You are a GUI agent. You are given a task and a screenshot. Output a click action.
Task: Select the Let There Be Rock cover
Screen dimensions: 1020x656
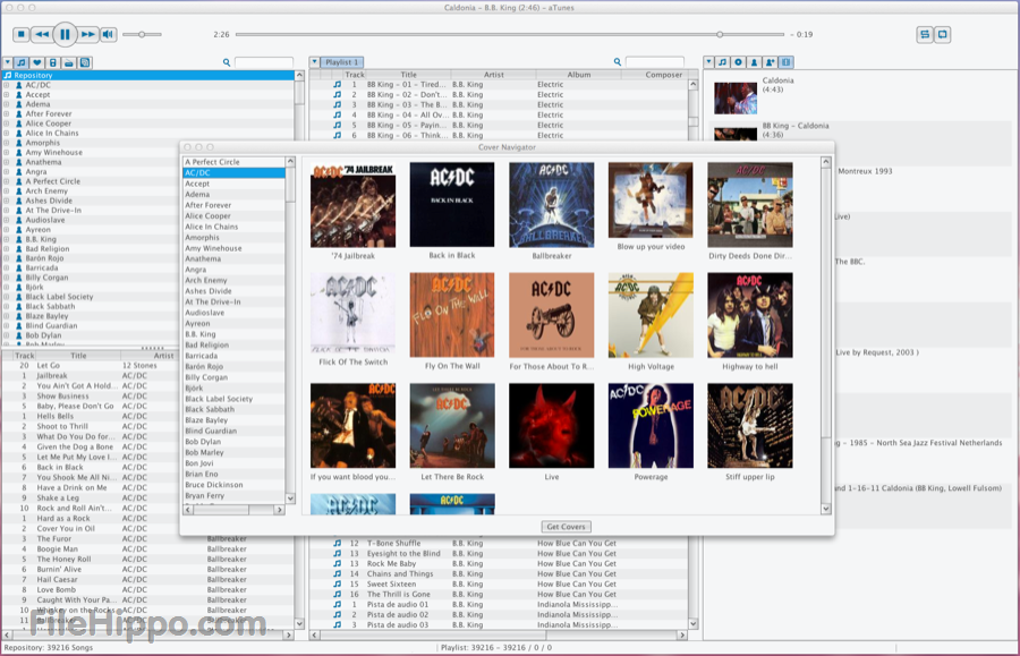(452, 426)
